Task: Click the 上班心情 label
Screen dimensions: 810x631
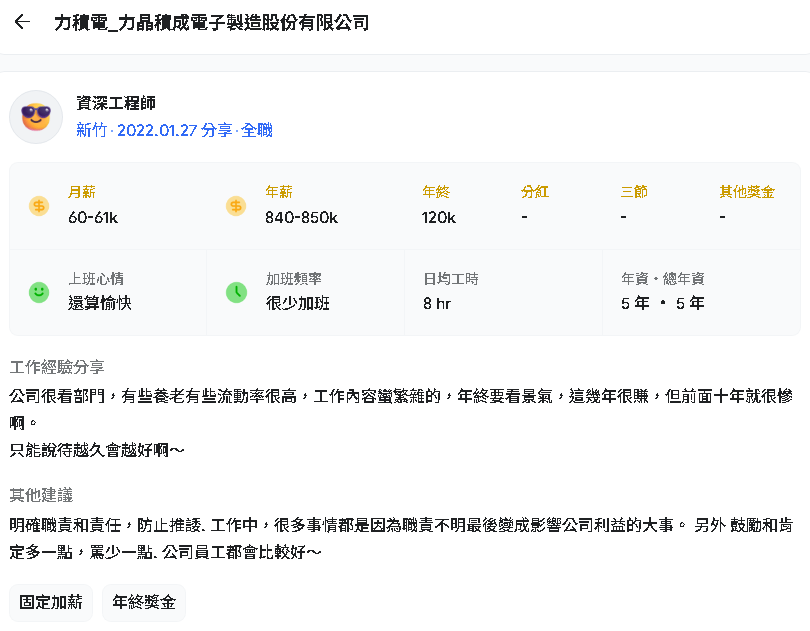Action: [x=96, y=279]
